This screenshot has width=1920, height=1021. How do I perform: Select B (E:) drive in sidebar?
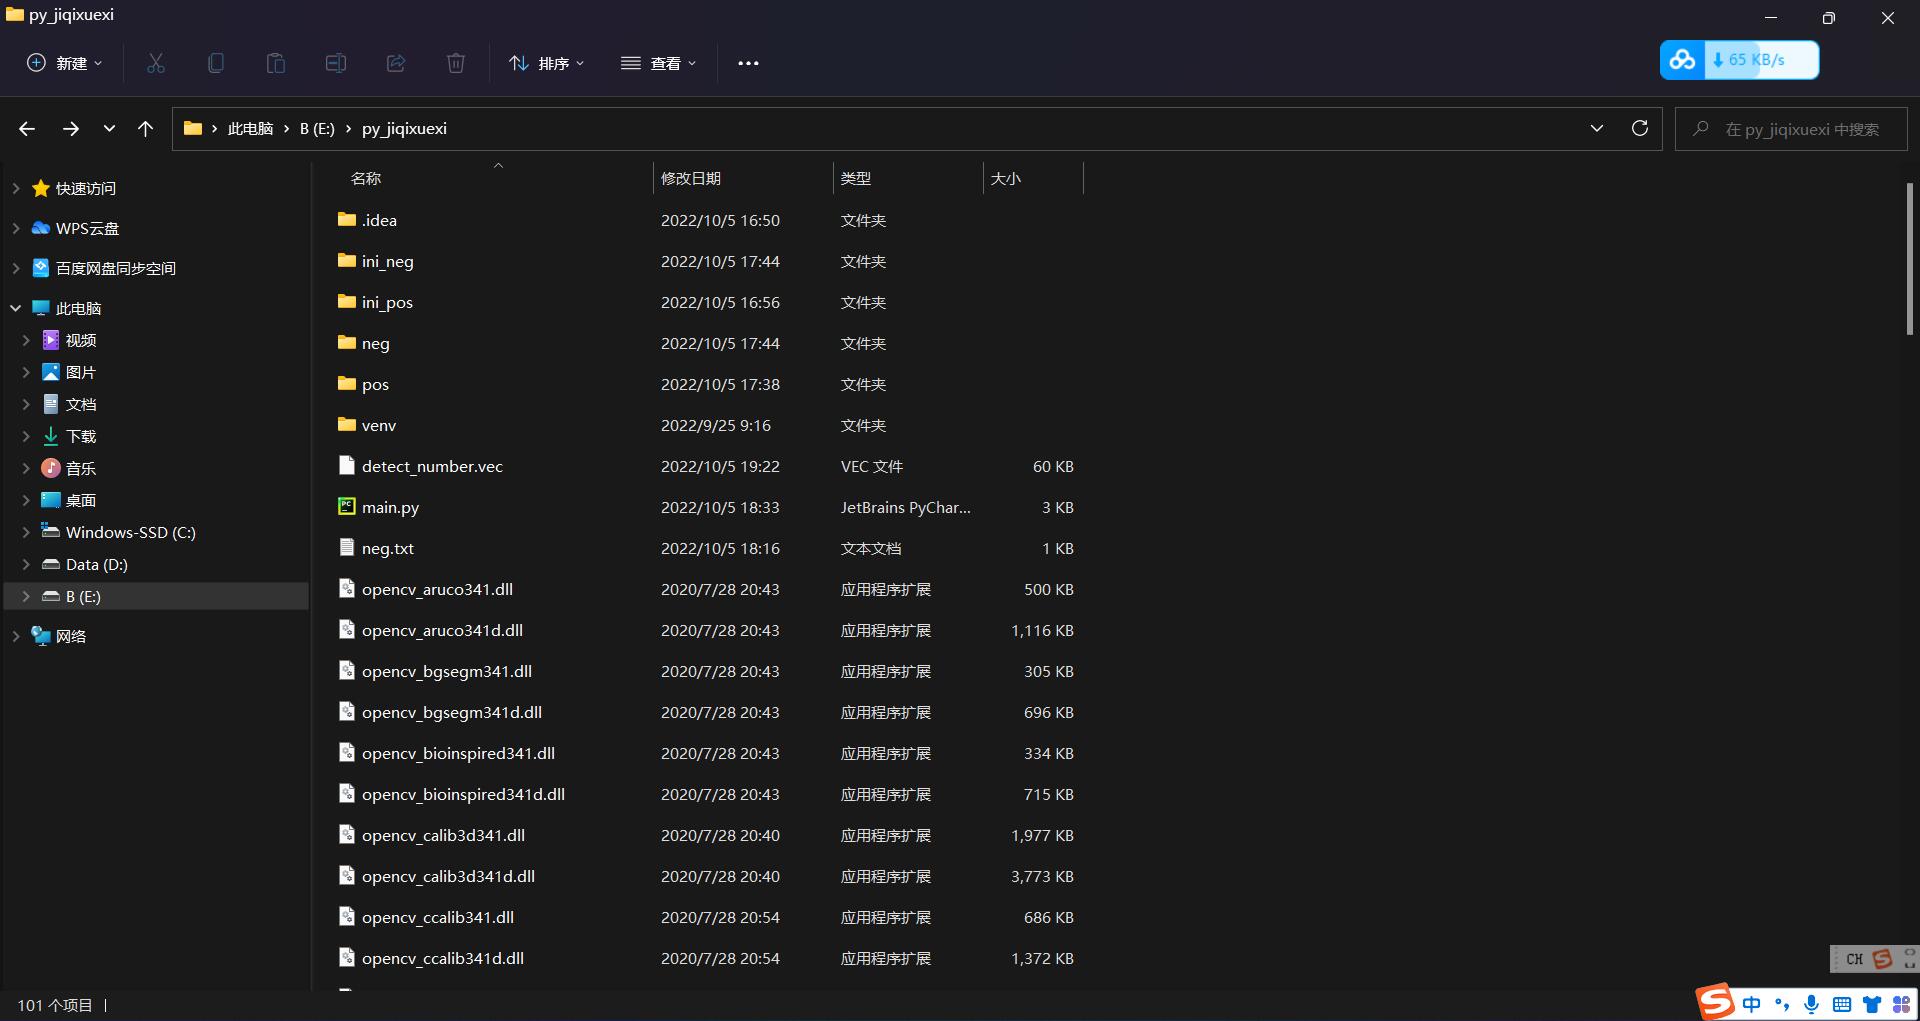pos(155,596)
